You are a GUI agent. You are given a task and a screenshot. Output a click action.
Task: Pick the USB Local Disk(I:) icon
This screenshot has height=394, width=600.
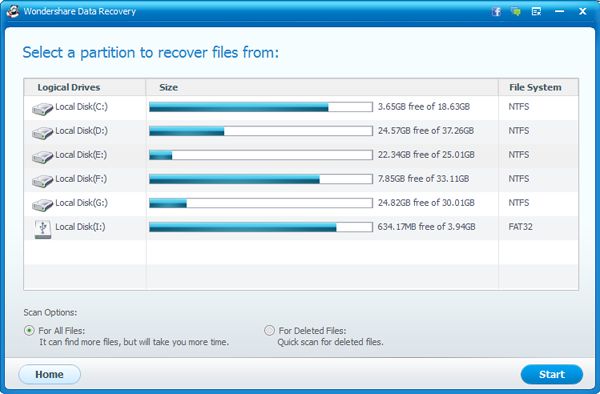pos(42,230)
